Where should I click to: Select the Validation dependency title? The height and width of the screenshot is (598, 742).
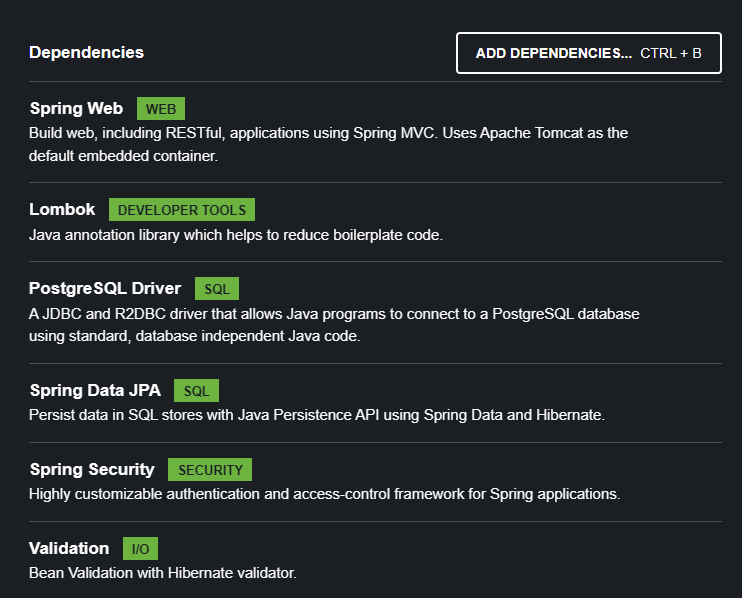(69, 548)
